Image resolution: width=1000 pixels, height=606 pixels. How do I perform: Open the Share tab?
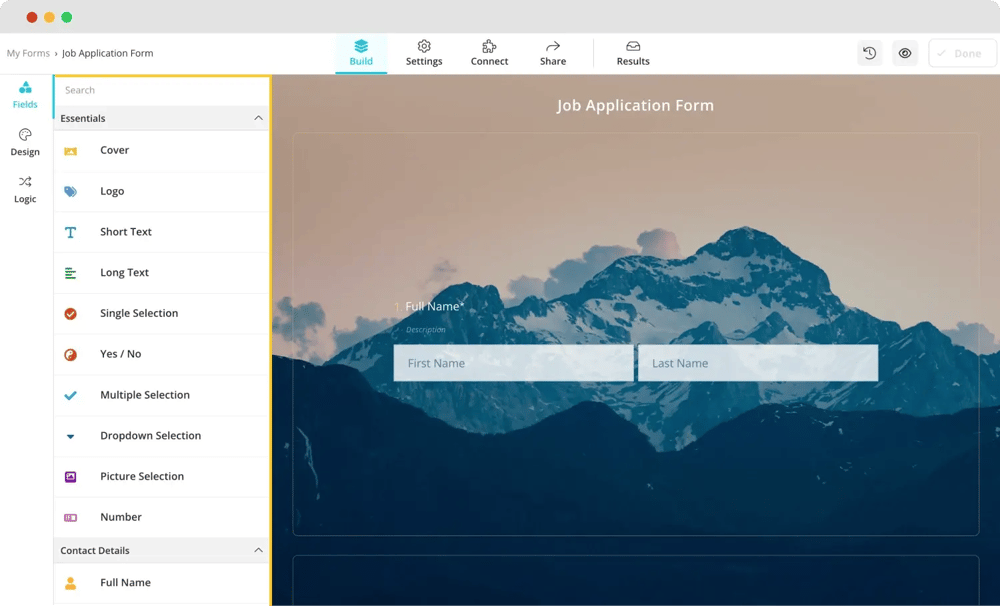click(x=553, y=54)
